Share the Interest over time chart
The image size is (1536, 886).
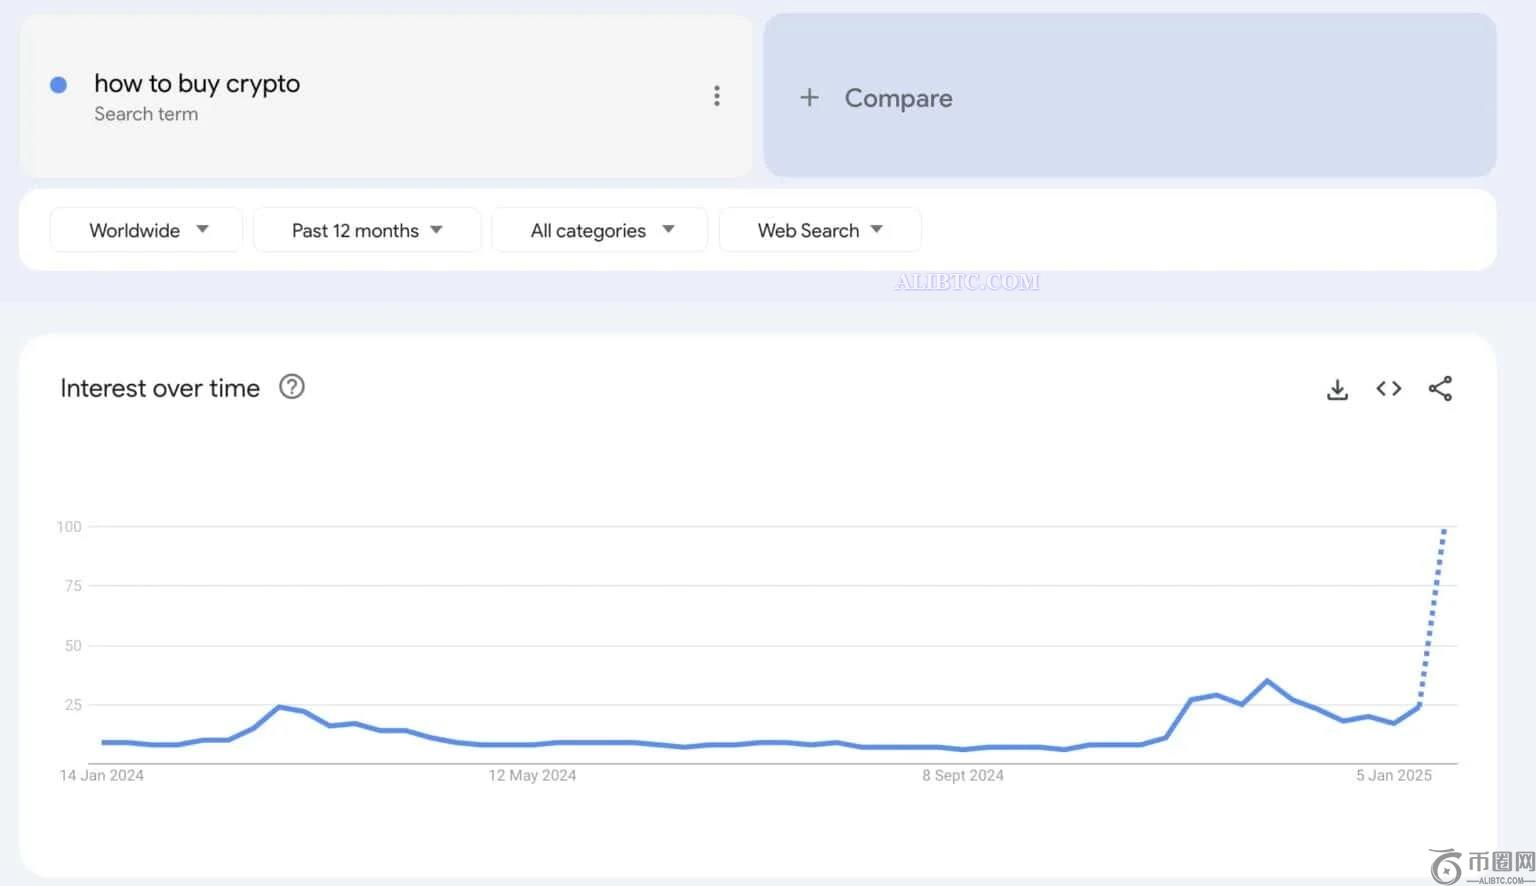(1440, 388)
